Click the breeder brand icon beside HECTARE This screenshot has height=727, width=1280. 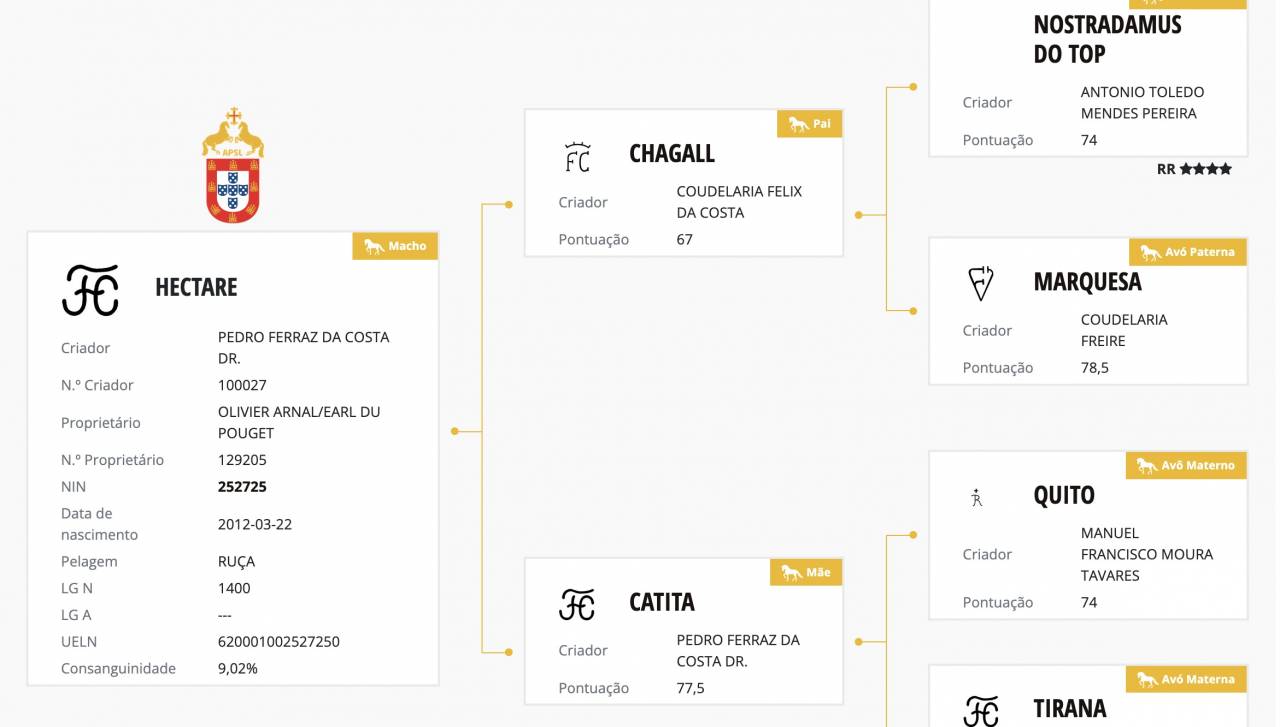(90, 290)
